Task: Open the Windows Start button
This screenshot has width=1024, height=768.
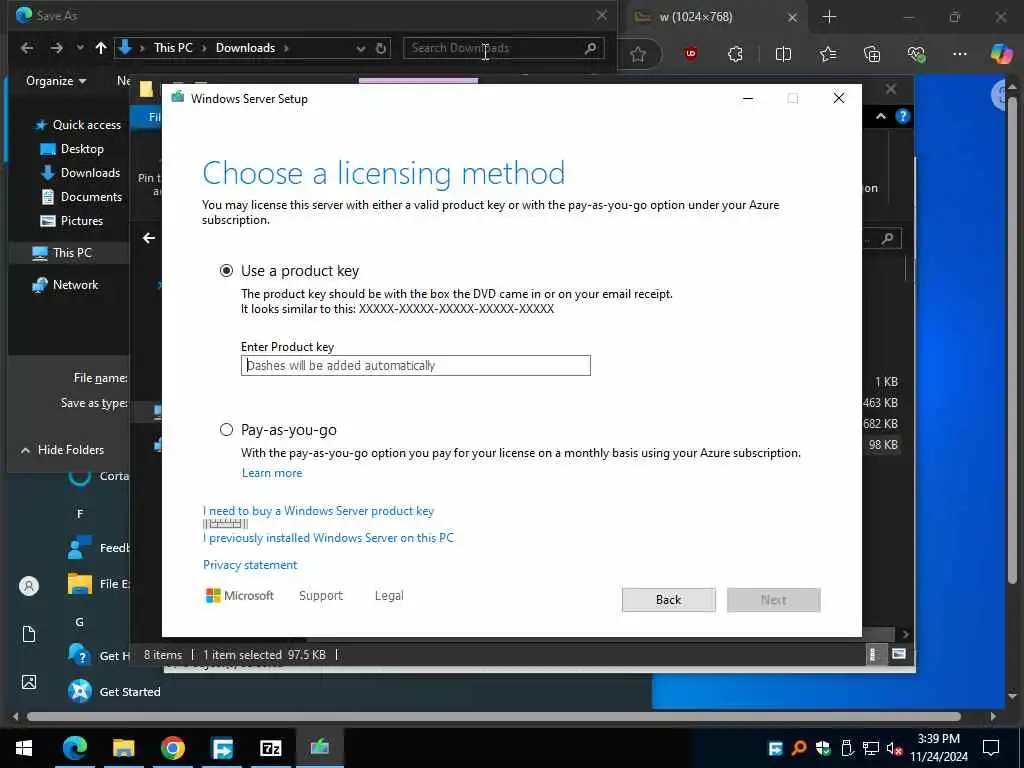Action: click(24, 748)
